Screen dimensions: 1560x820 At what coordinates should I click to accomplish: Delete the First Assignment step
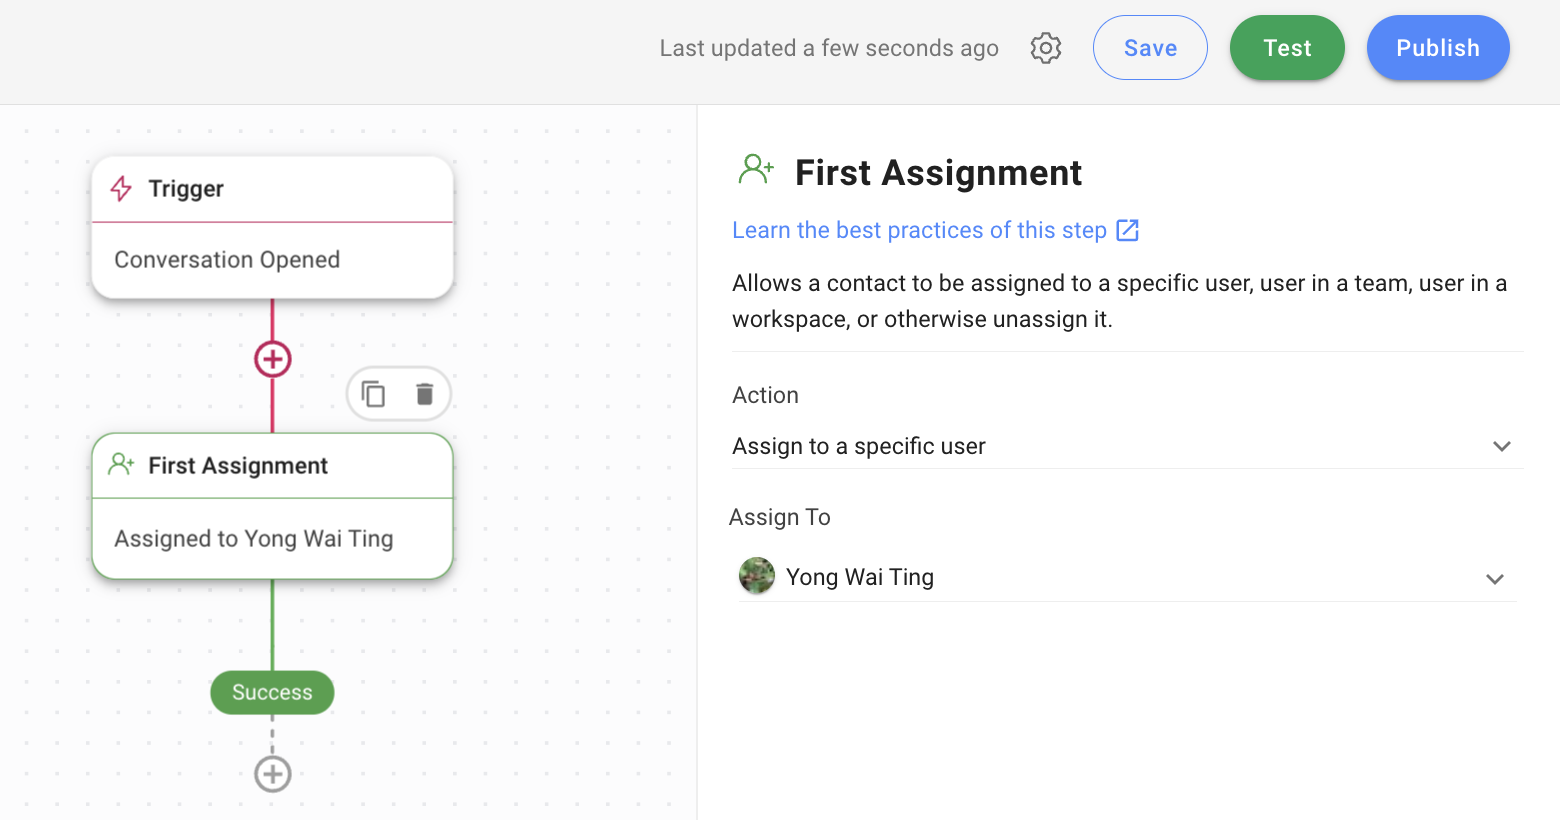(x=424, y=393)
